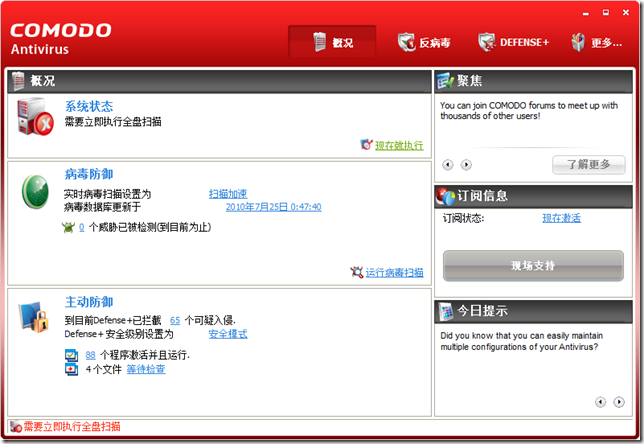Open the 安全模式 security level link
This screenshot has height=444, width=644.
(x=228, y=334)
